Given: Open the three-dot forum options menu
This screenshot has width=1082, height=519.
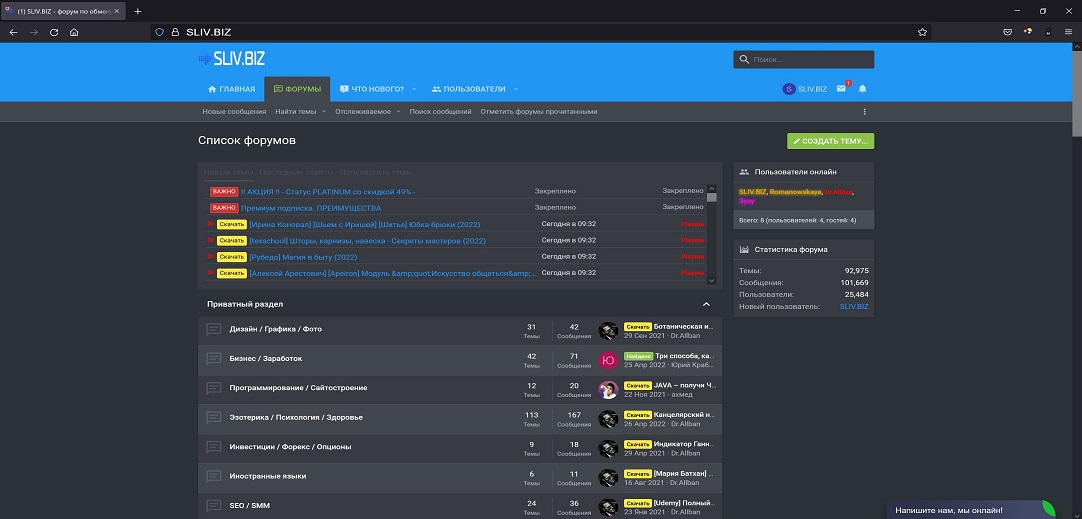Looking at the screenshot, I should (865, 112).
